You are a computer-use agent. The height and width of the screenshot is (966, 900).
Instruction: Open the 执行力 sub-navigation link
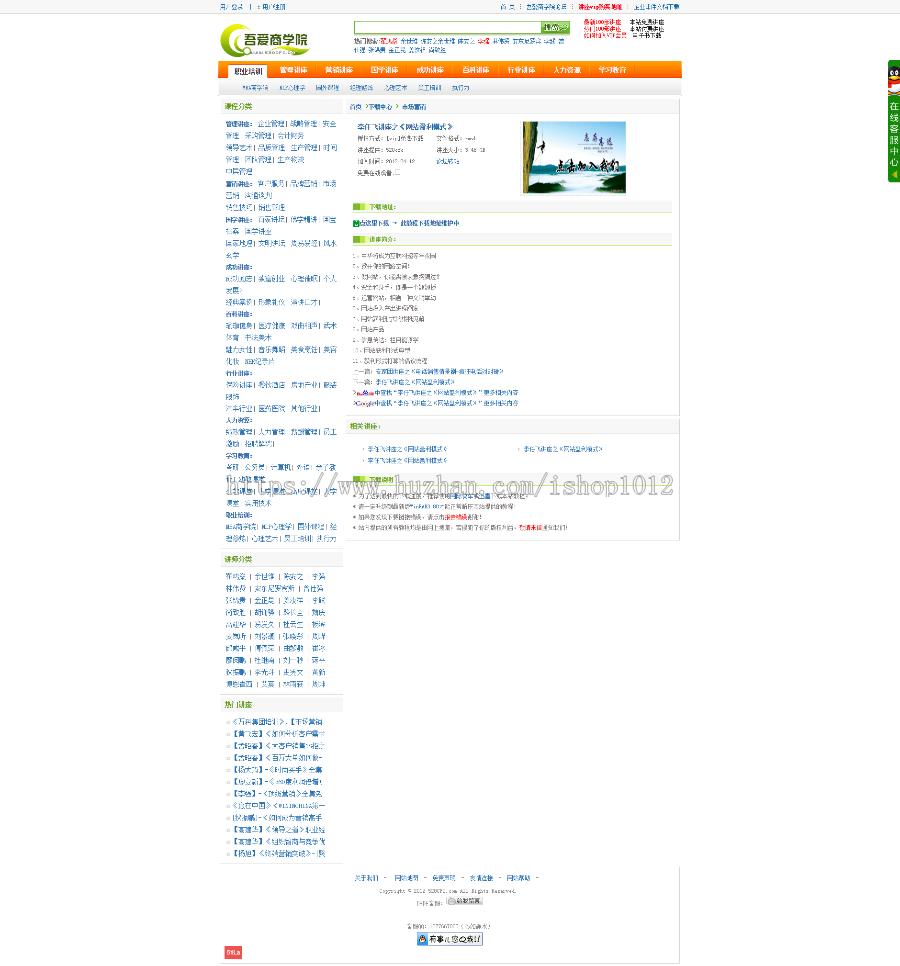(460, 88)
